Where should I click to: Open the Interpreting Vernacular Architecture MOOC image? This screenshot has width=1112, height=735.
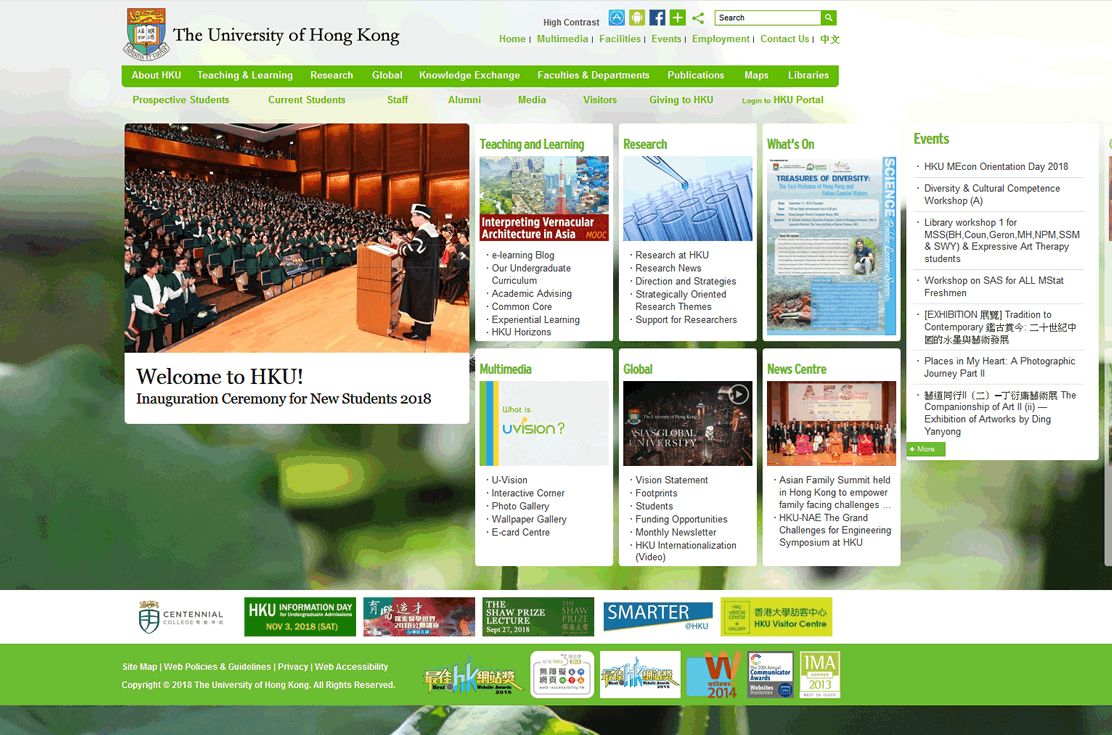tap(544, 199)
